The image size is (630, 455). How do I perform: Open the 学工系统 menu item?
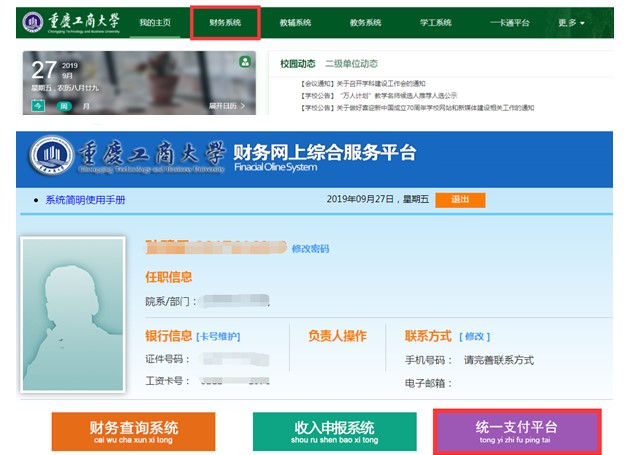pos(435,22)
